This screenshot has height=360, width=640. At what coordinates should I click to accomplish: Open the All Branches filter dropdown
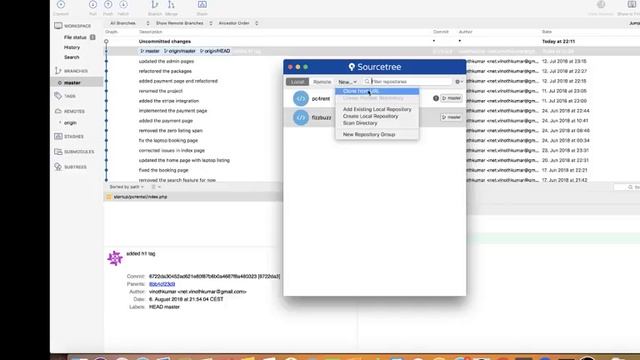(x=129, y=23)
